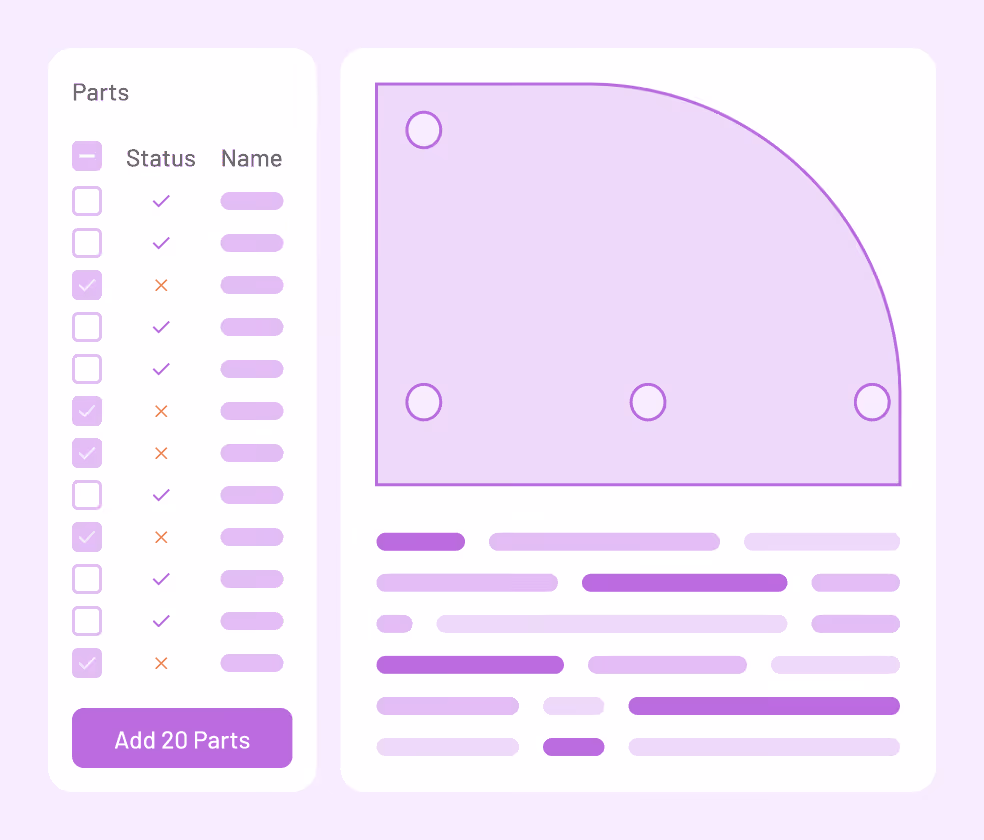Click the X status icon on the ninth row
The image size is (984, 840).
click(x=161, y=537)
